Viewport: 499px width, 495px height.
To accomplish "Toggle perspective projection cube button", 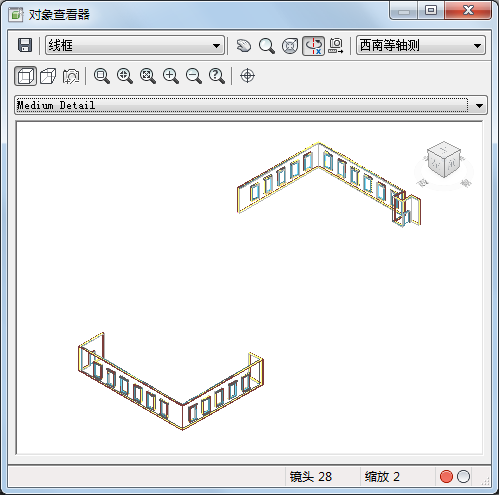I will tap(48, 76).
